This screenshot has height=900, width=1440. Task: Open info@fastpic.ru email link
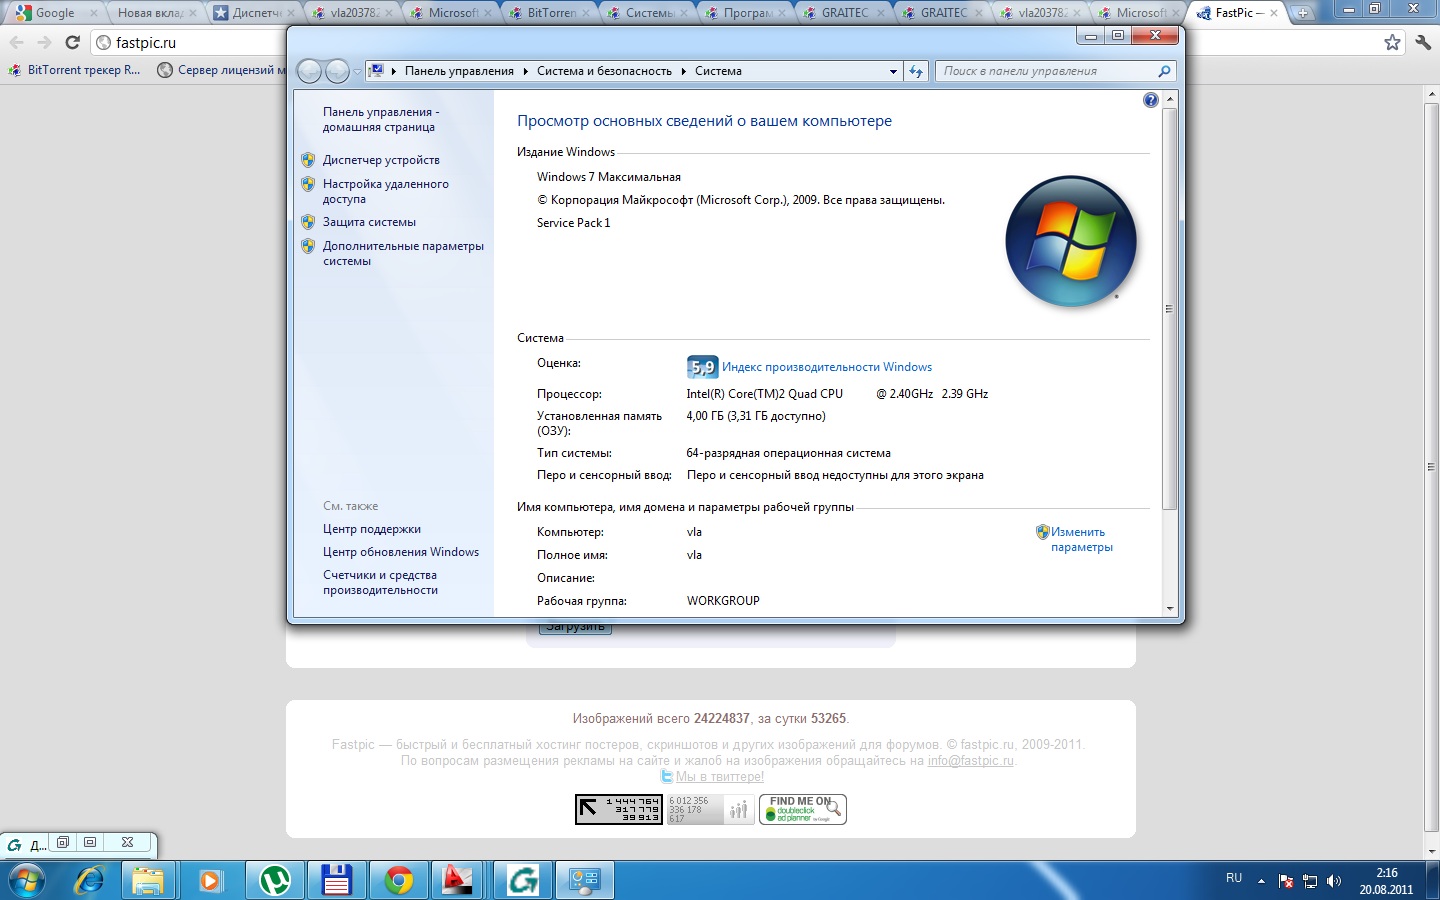pos(970,761)
